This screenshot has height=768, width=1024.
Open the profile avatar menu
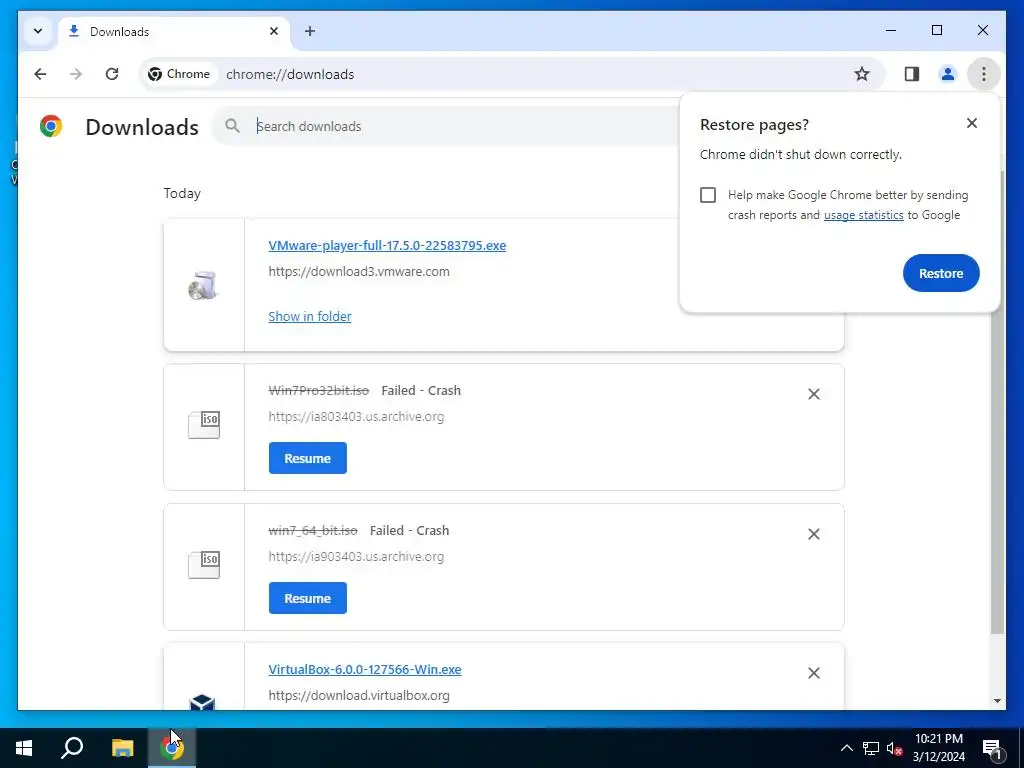point(948,74)
